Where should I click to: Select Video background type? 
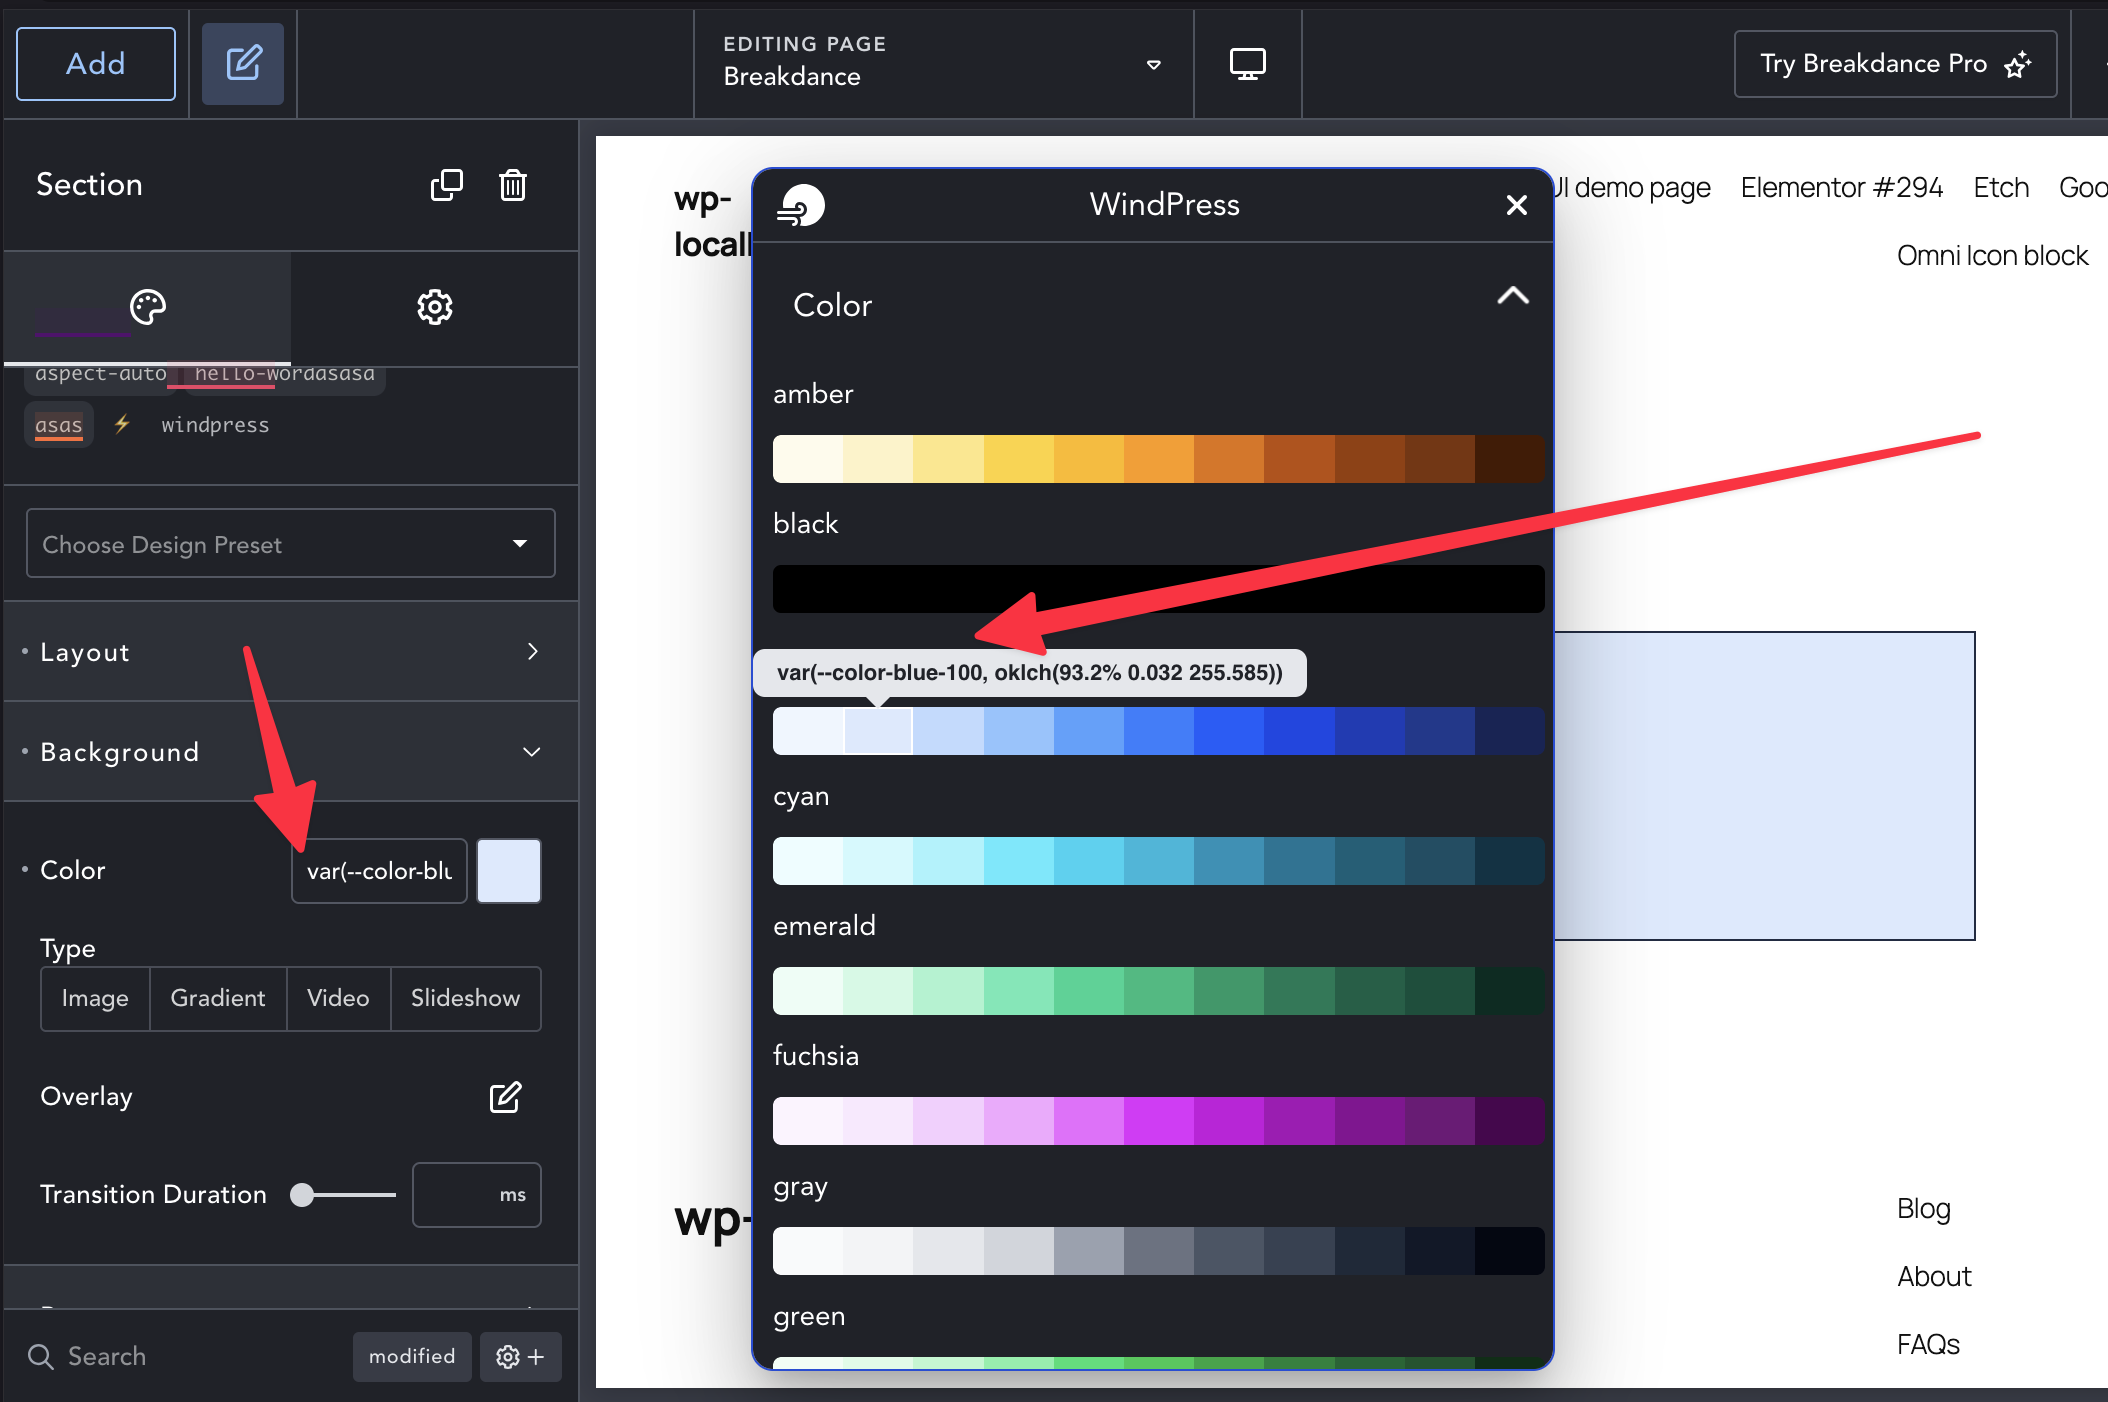coord(338,998)
